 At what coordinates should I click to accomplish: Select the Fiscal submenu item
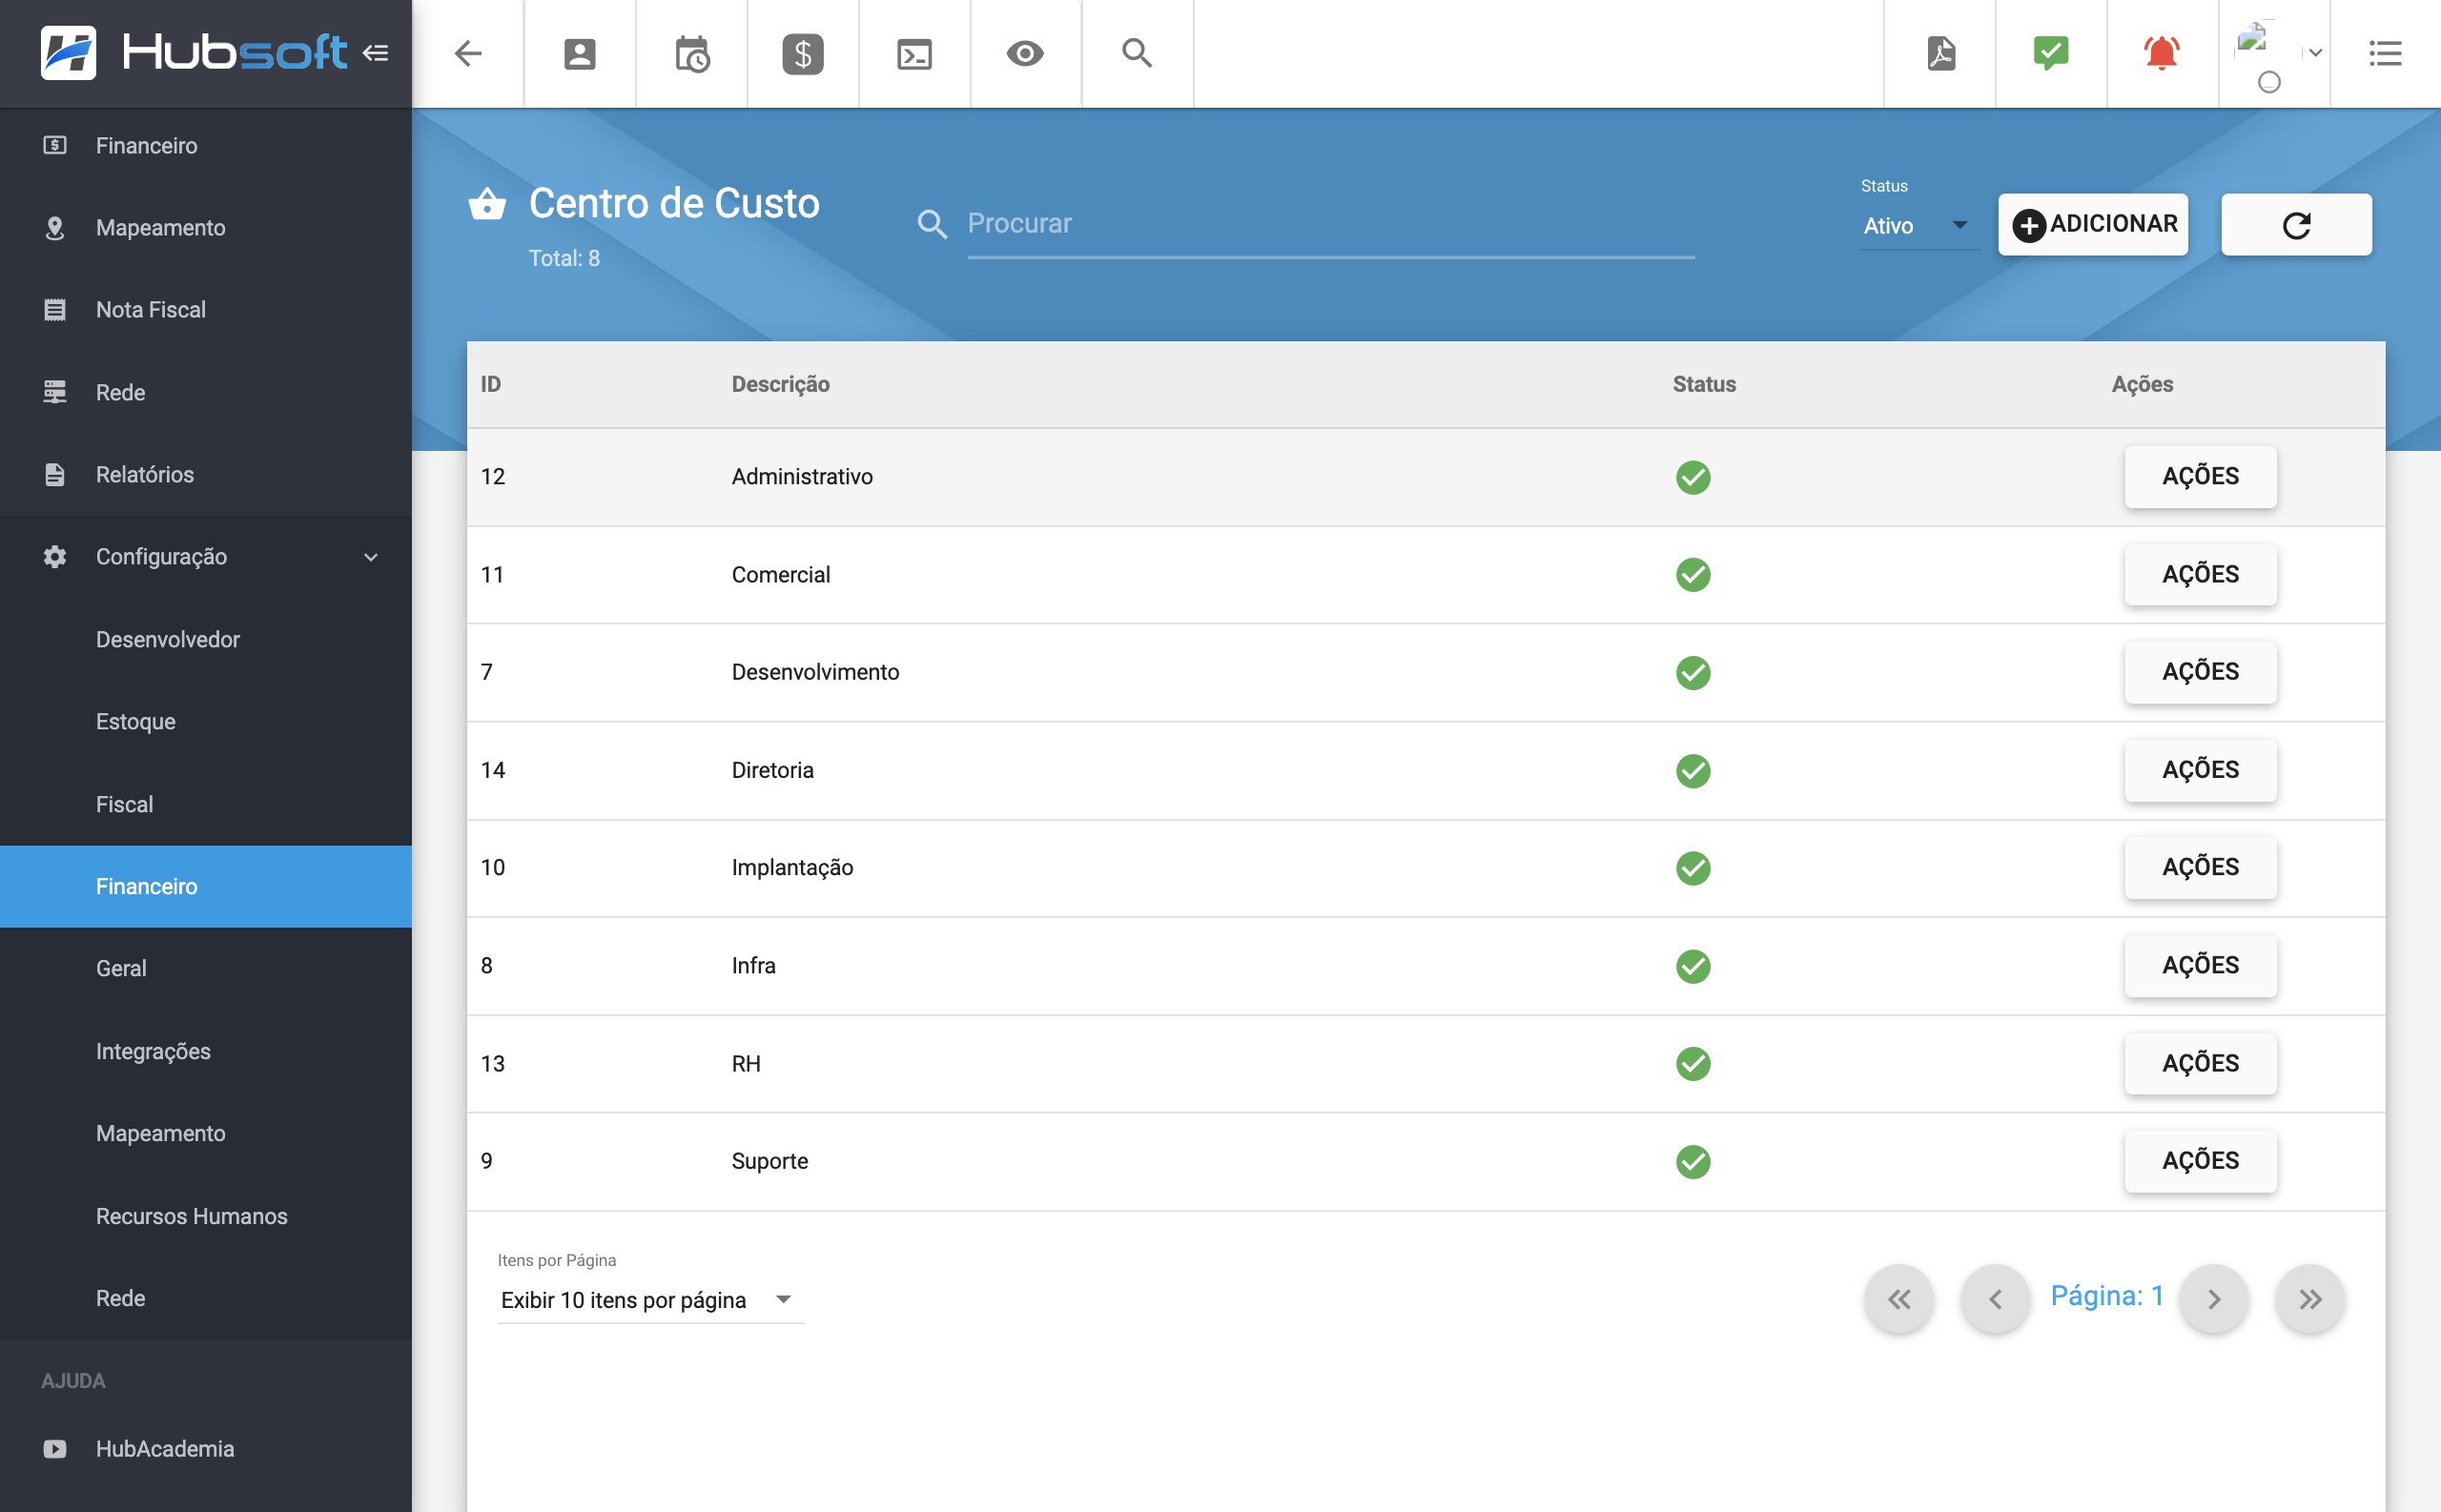[206, 804]
